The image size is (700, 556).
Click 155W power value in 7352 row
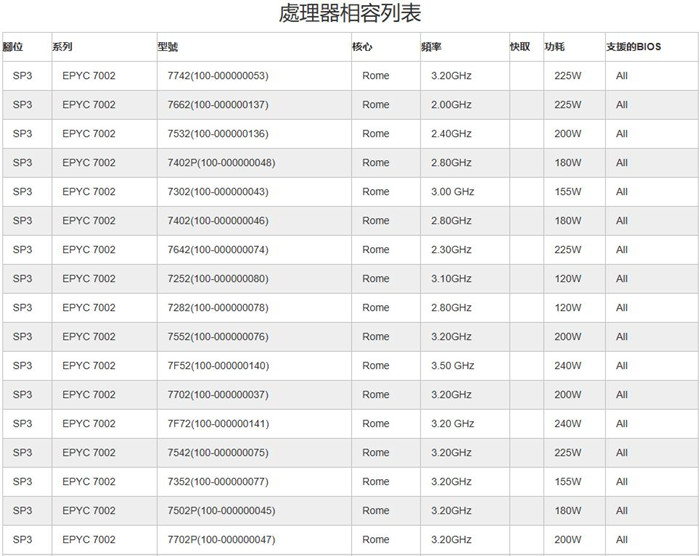click(568, 482)
